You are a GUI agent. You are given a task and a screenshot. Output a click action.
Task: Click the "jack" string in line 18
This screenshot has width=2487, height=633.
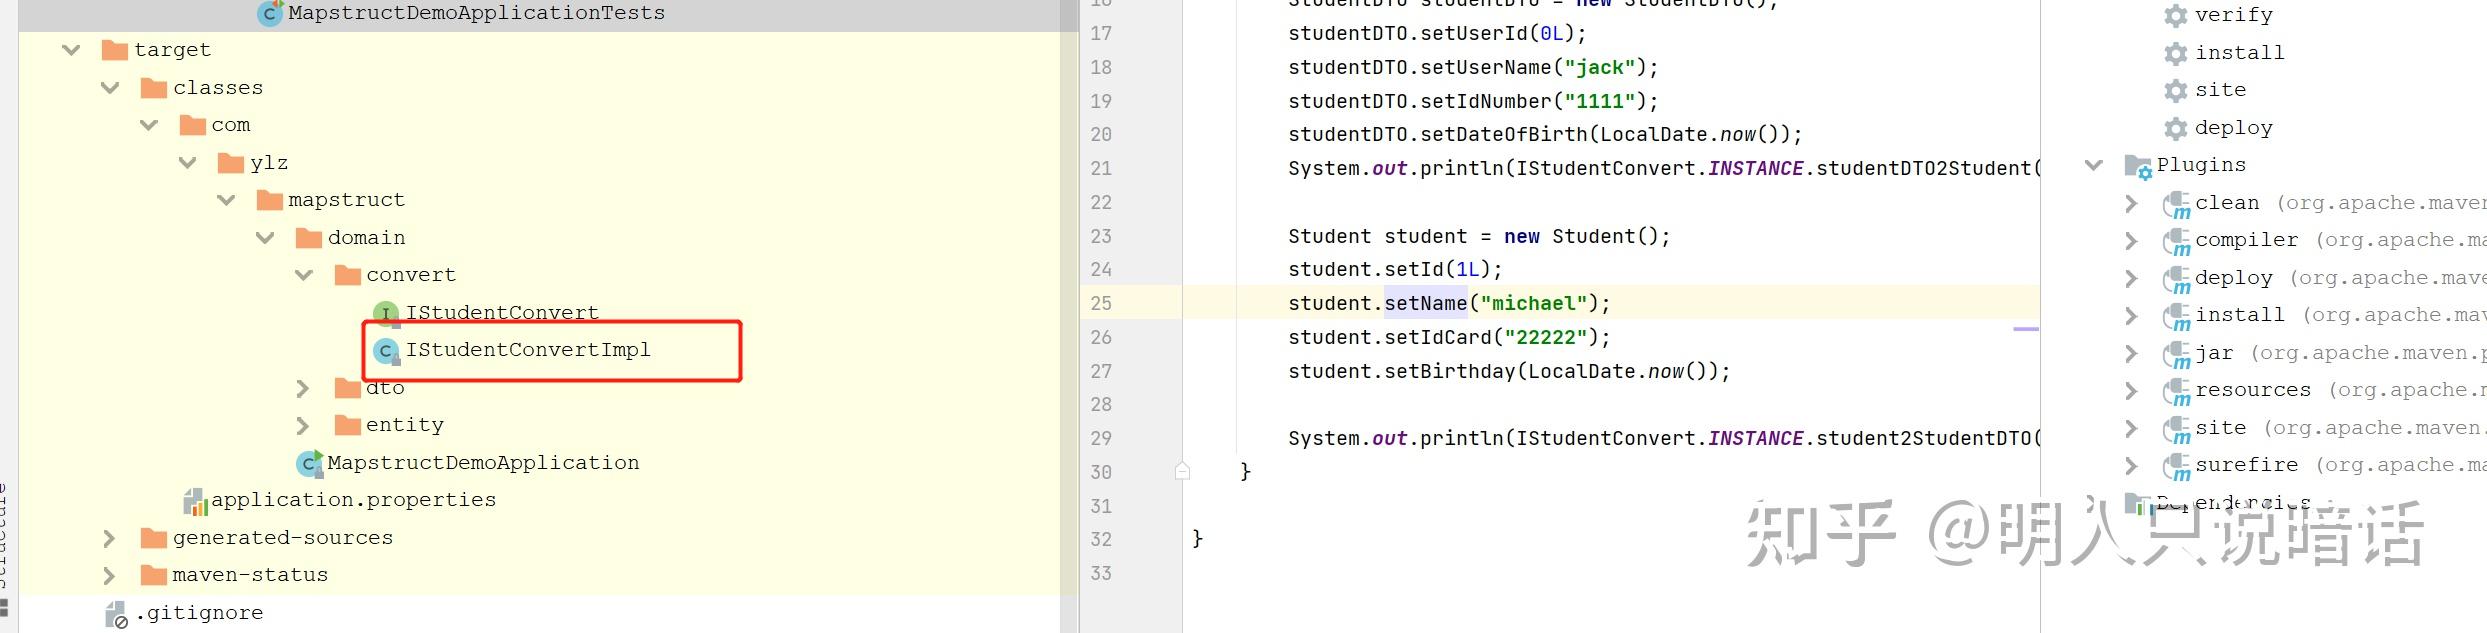[1600, 67]
